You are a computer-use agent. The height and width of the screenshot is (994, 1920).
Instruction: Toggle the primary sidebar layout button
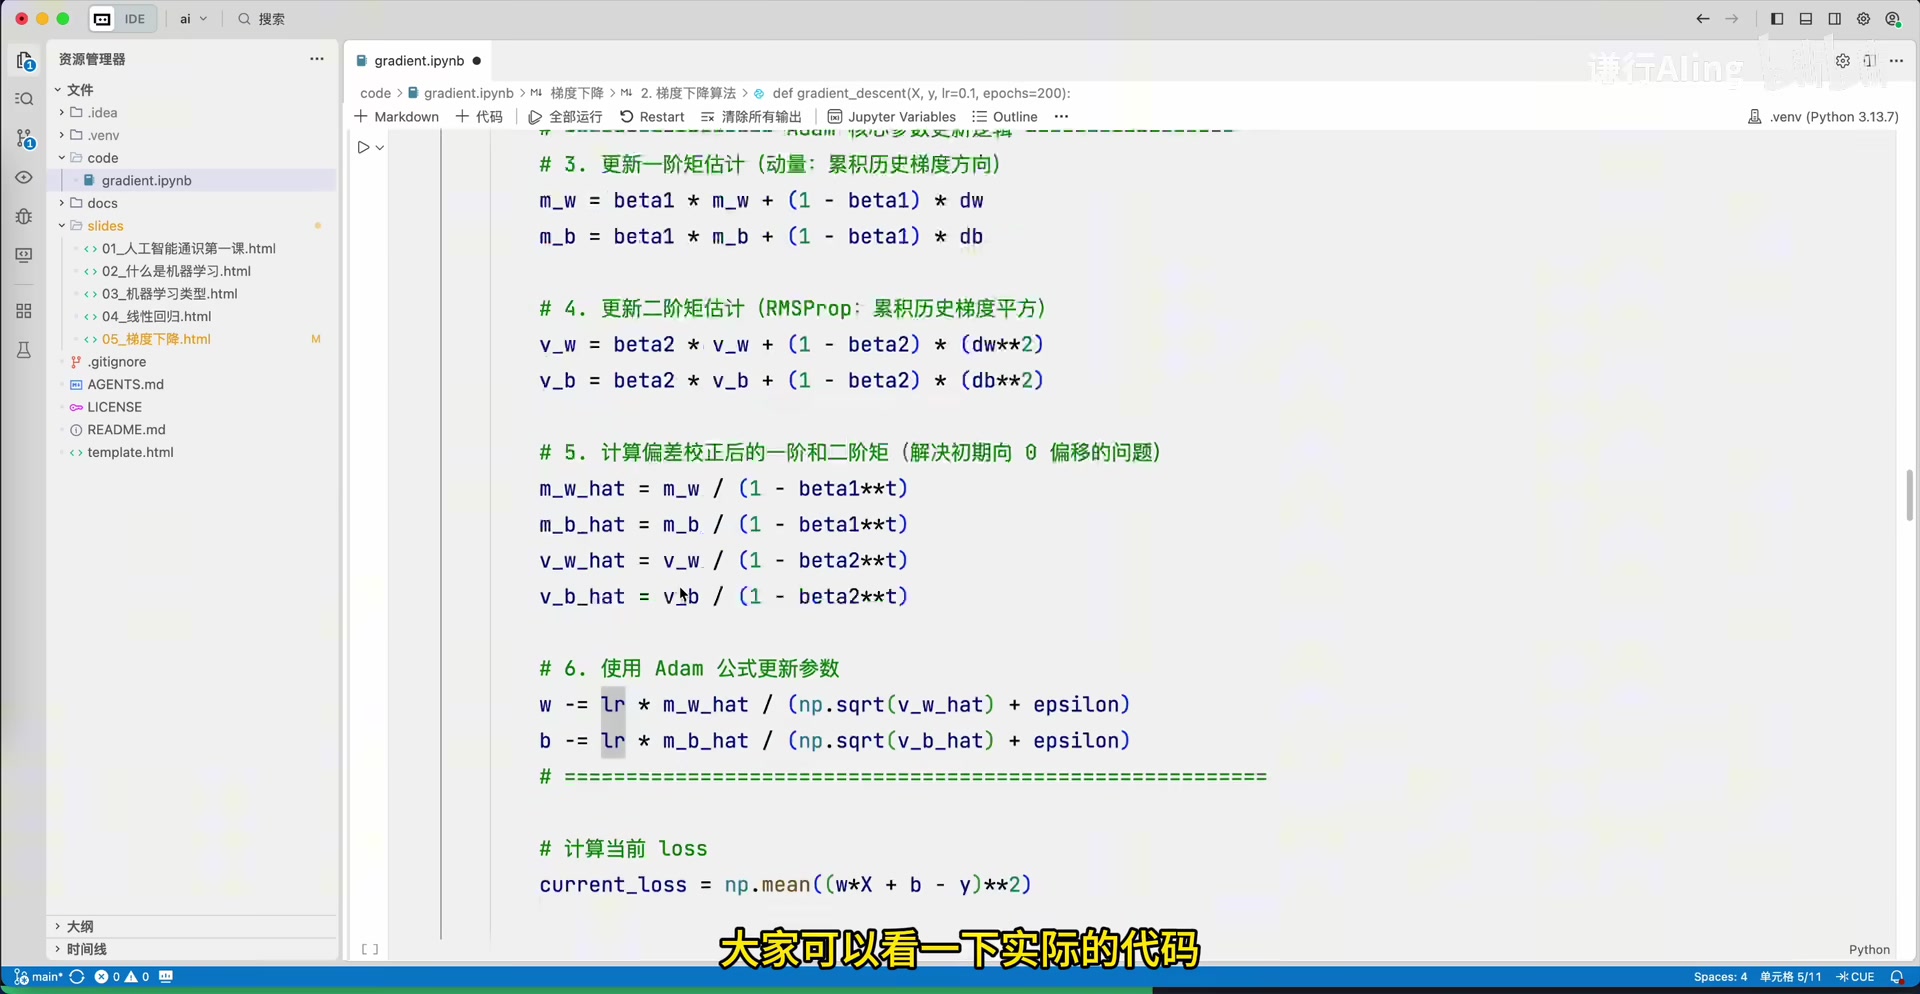click(x=1777, y=19)
